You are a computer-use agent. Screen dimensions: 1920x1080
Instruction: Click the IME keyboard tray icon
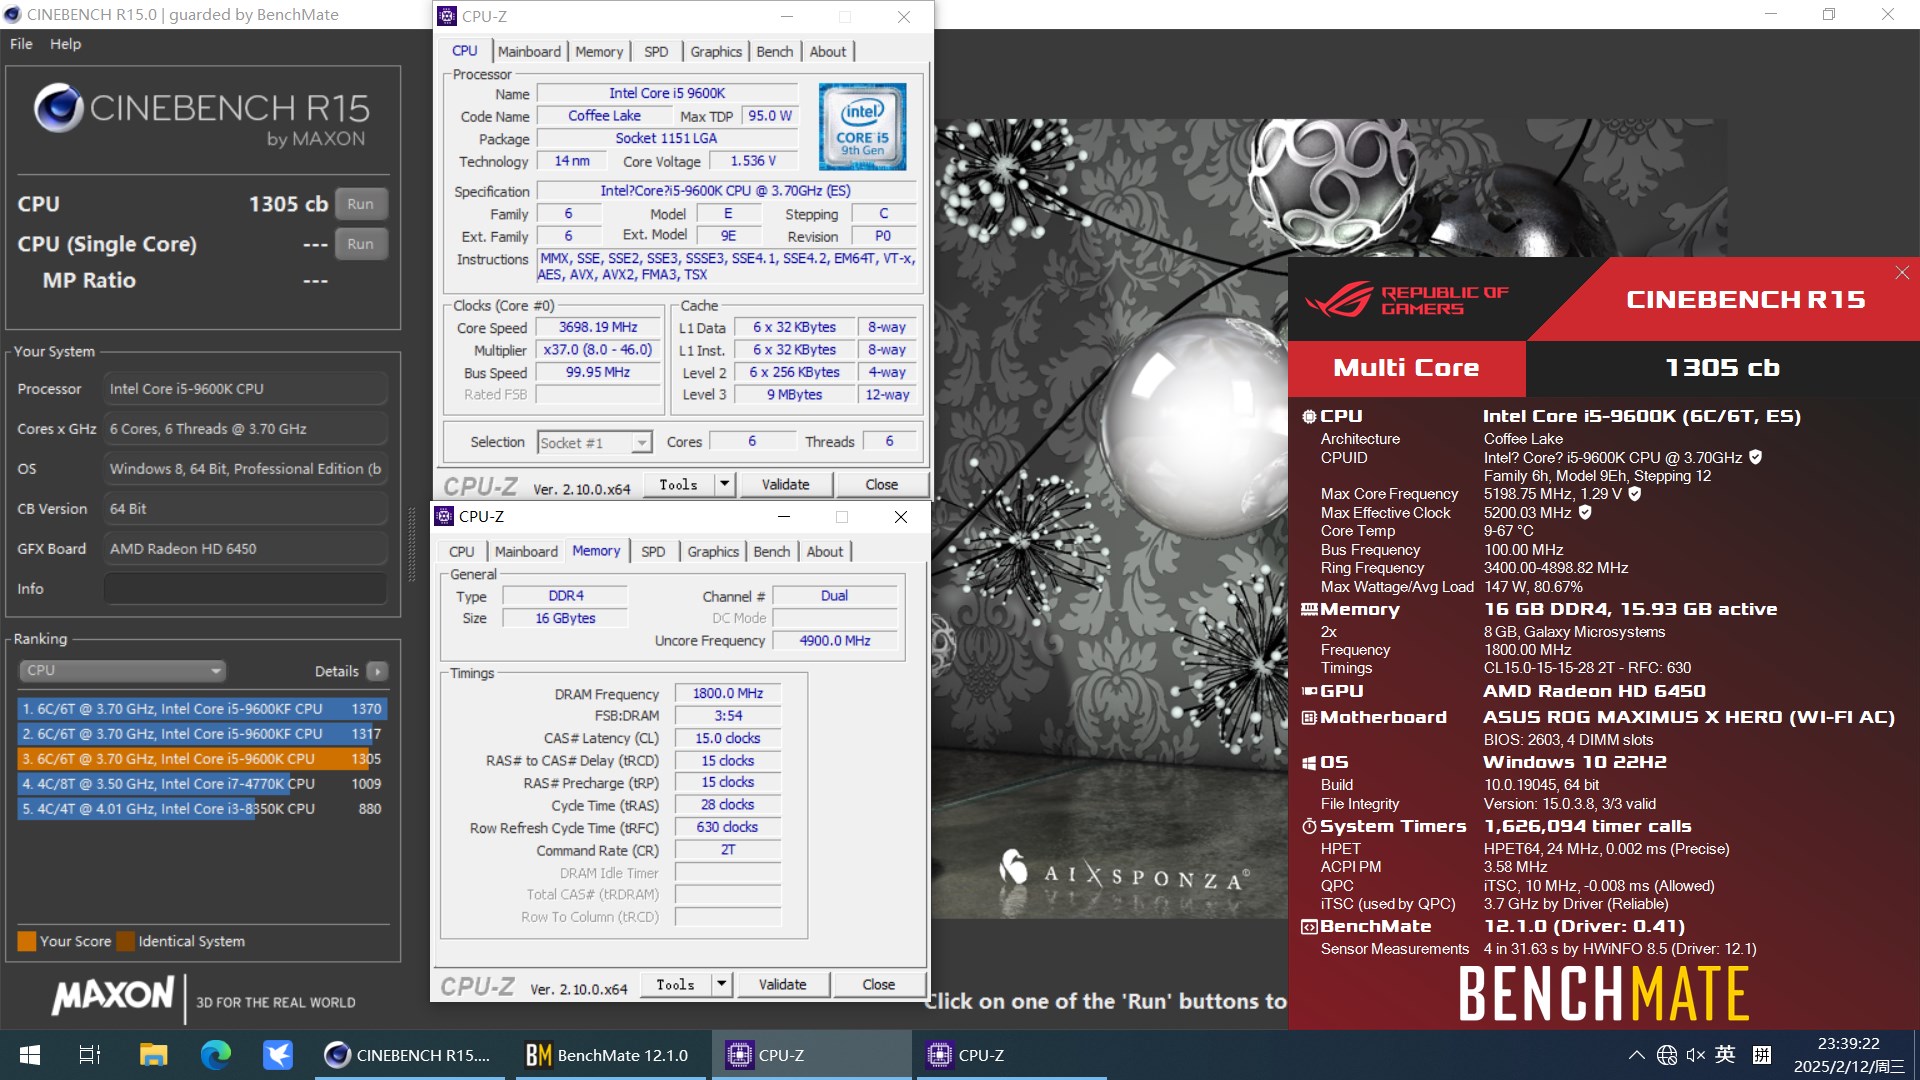coord(1762,1055)
